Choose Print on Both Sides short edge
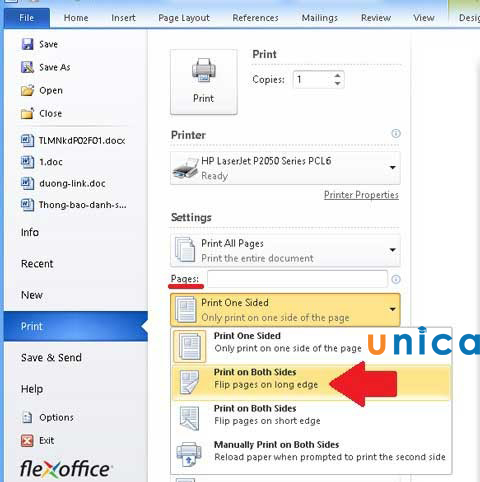 point(311,418)
